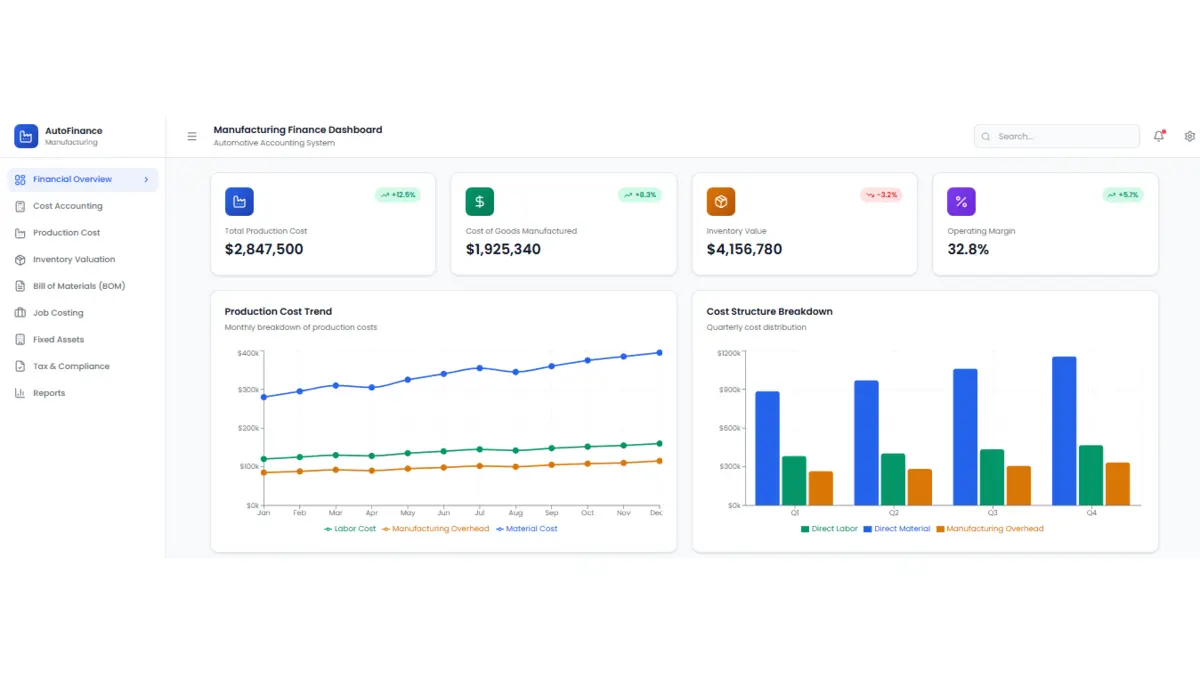Open Tax & Compliance page
The width and height of the screenshot is (1200, 675).
[x=70, y=366]
